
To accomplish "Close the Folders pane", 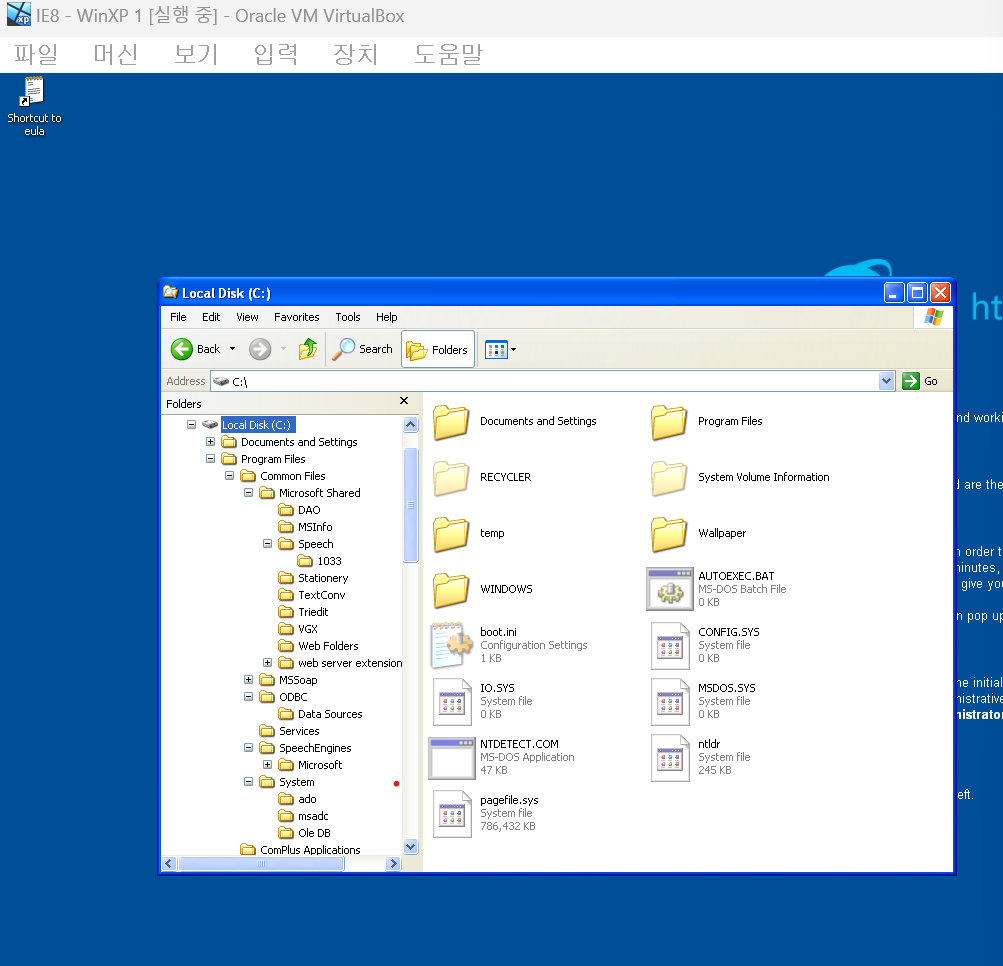I will coord(404,400).
